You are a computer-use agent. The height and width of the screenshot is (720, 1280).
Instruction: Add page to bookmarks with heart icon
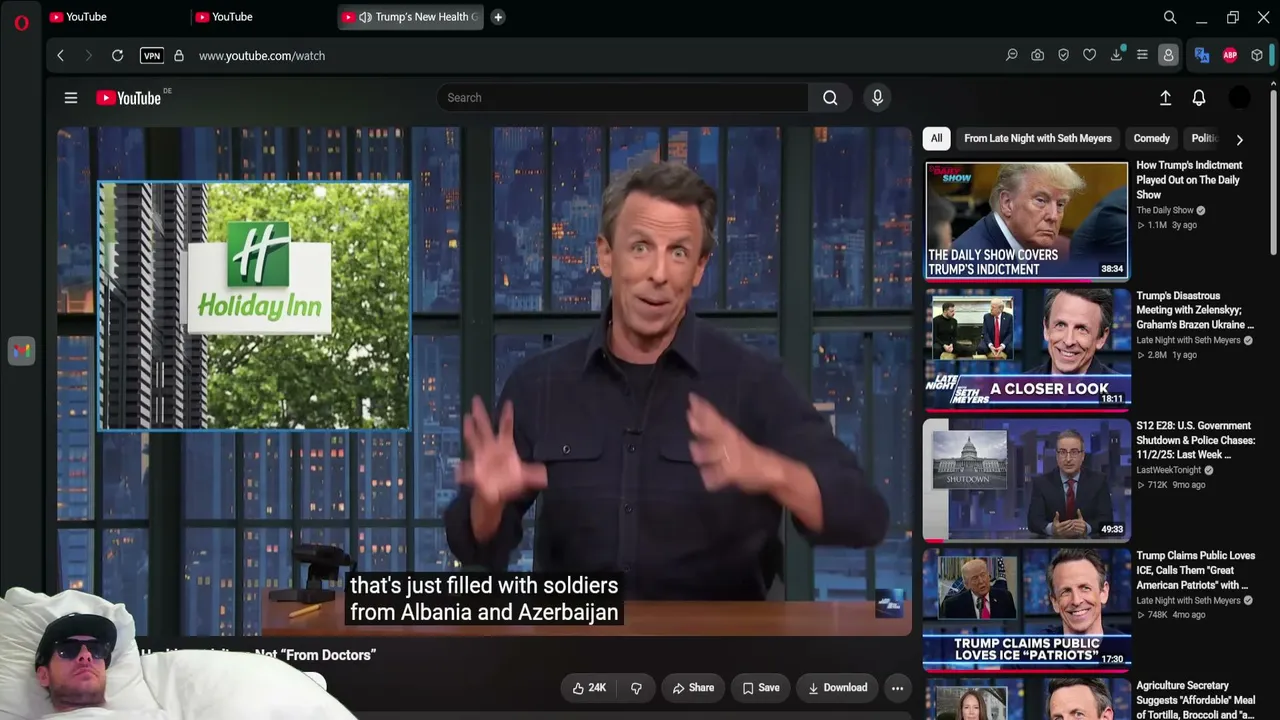(1090, 56)
